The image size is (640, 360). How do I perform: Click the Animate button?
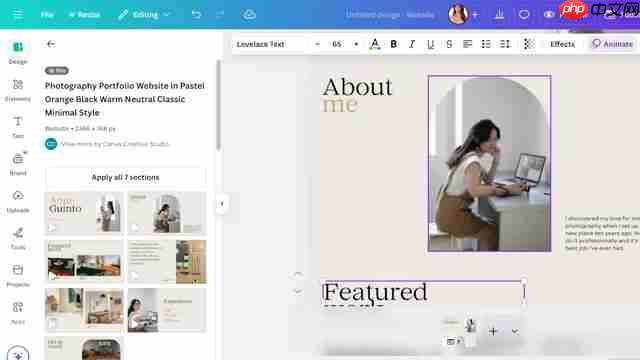click(613, 44)
